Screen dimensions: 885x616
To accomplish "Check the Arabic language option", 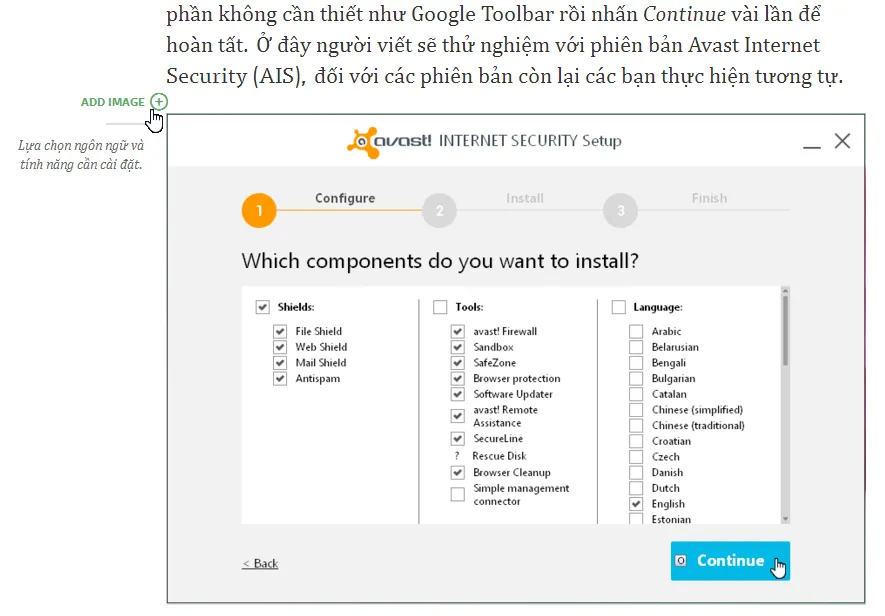I will pyautogui.click(x=636, y=331).
